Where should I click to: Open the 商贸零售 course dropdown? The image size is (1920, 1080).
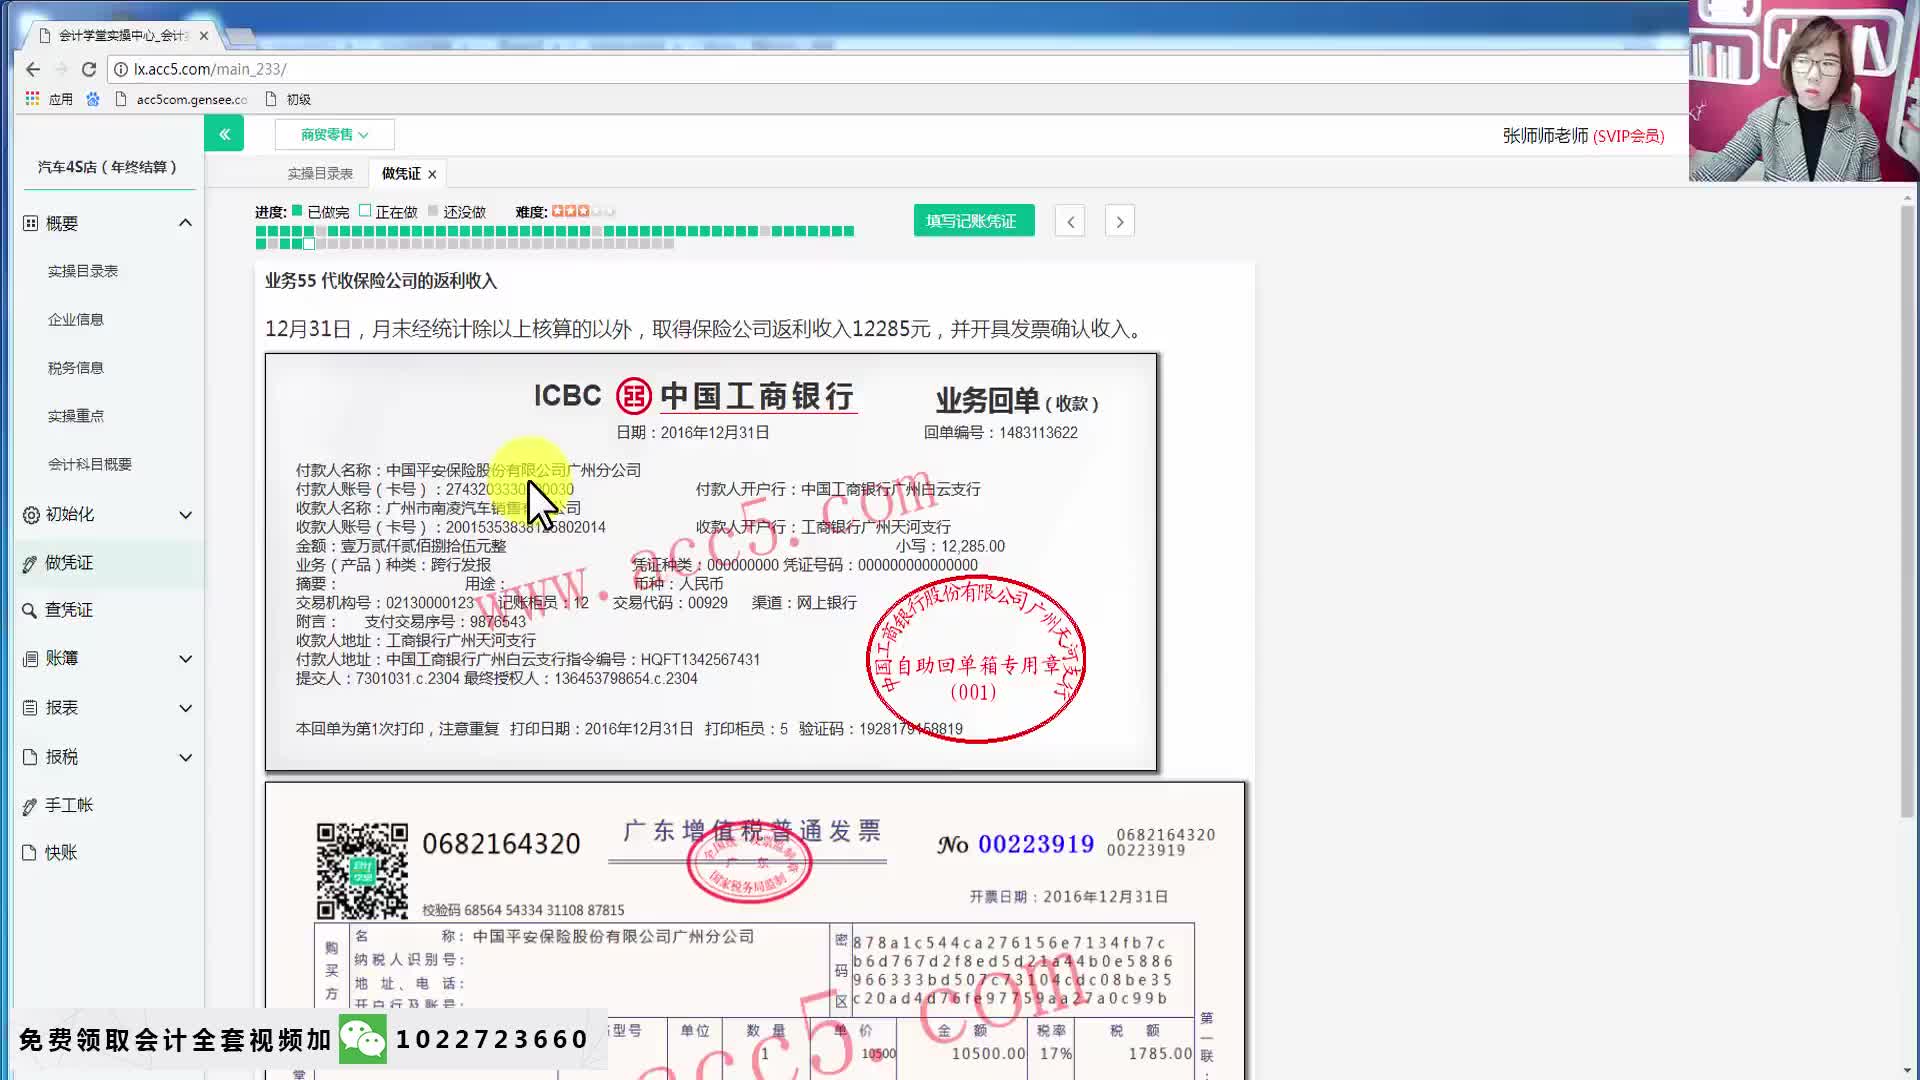tap(332, 133)
